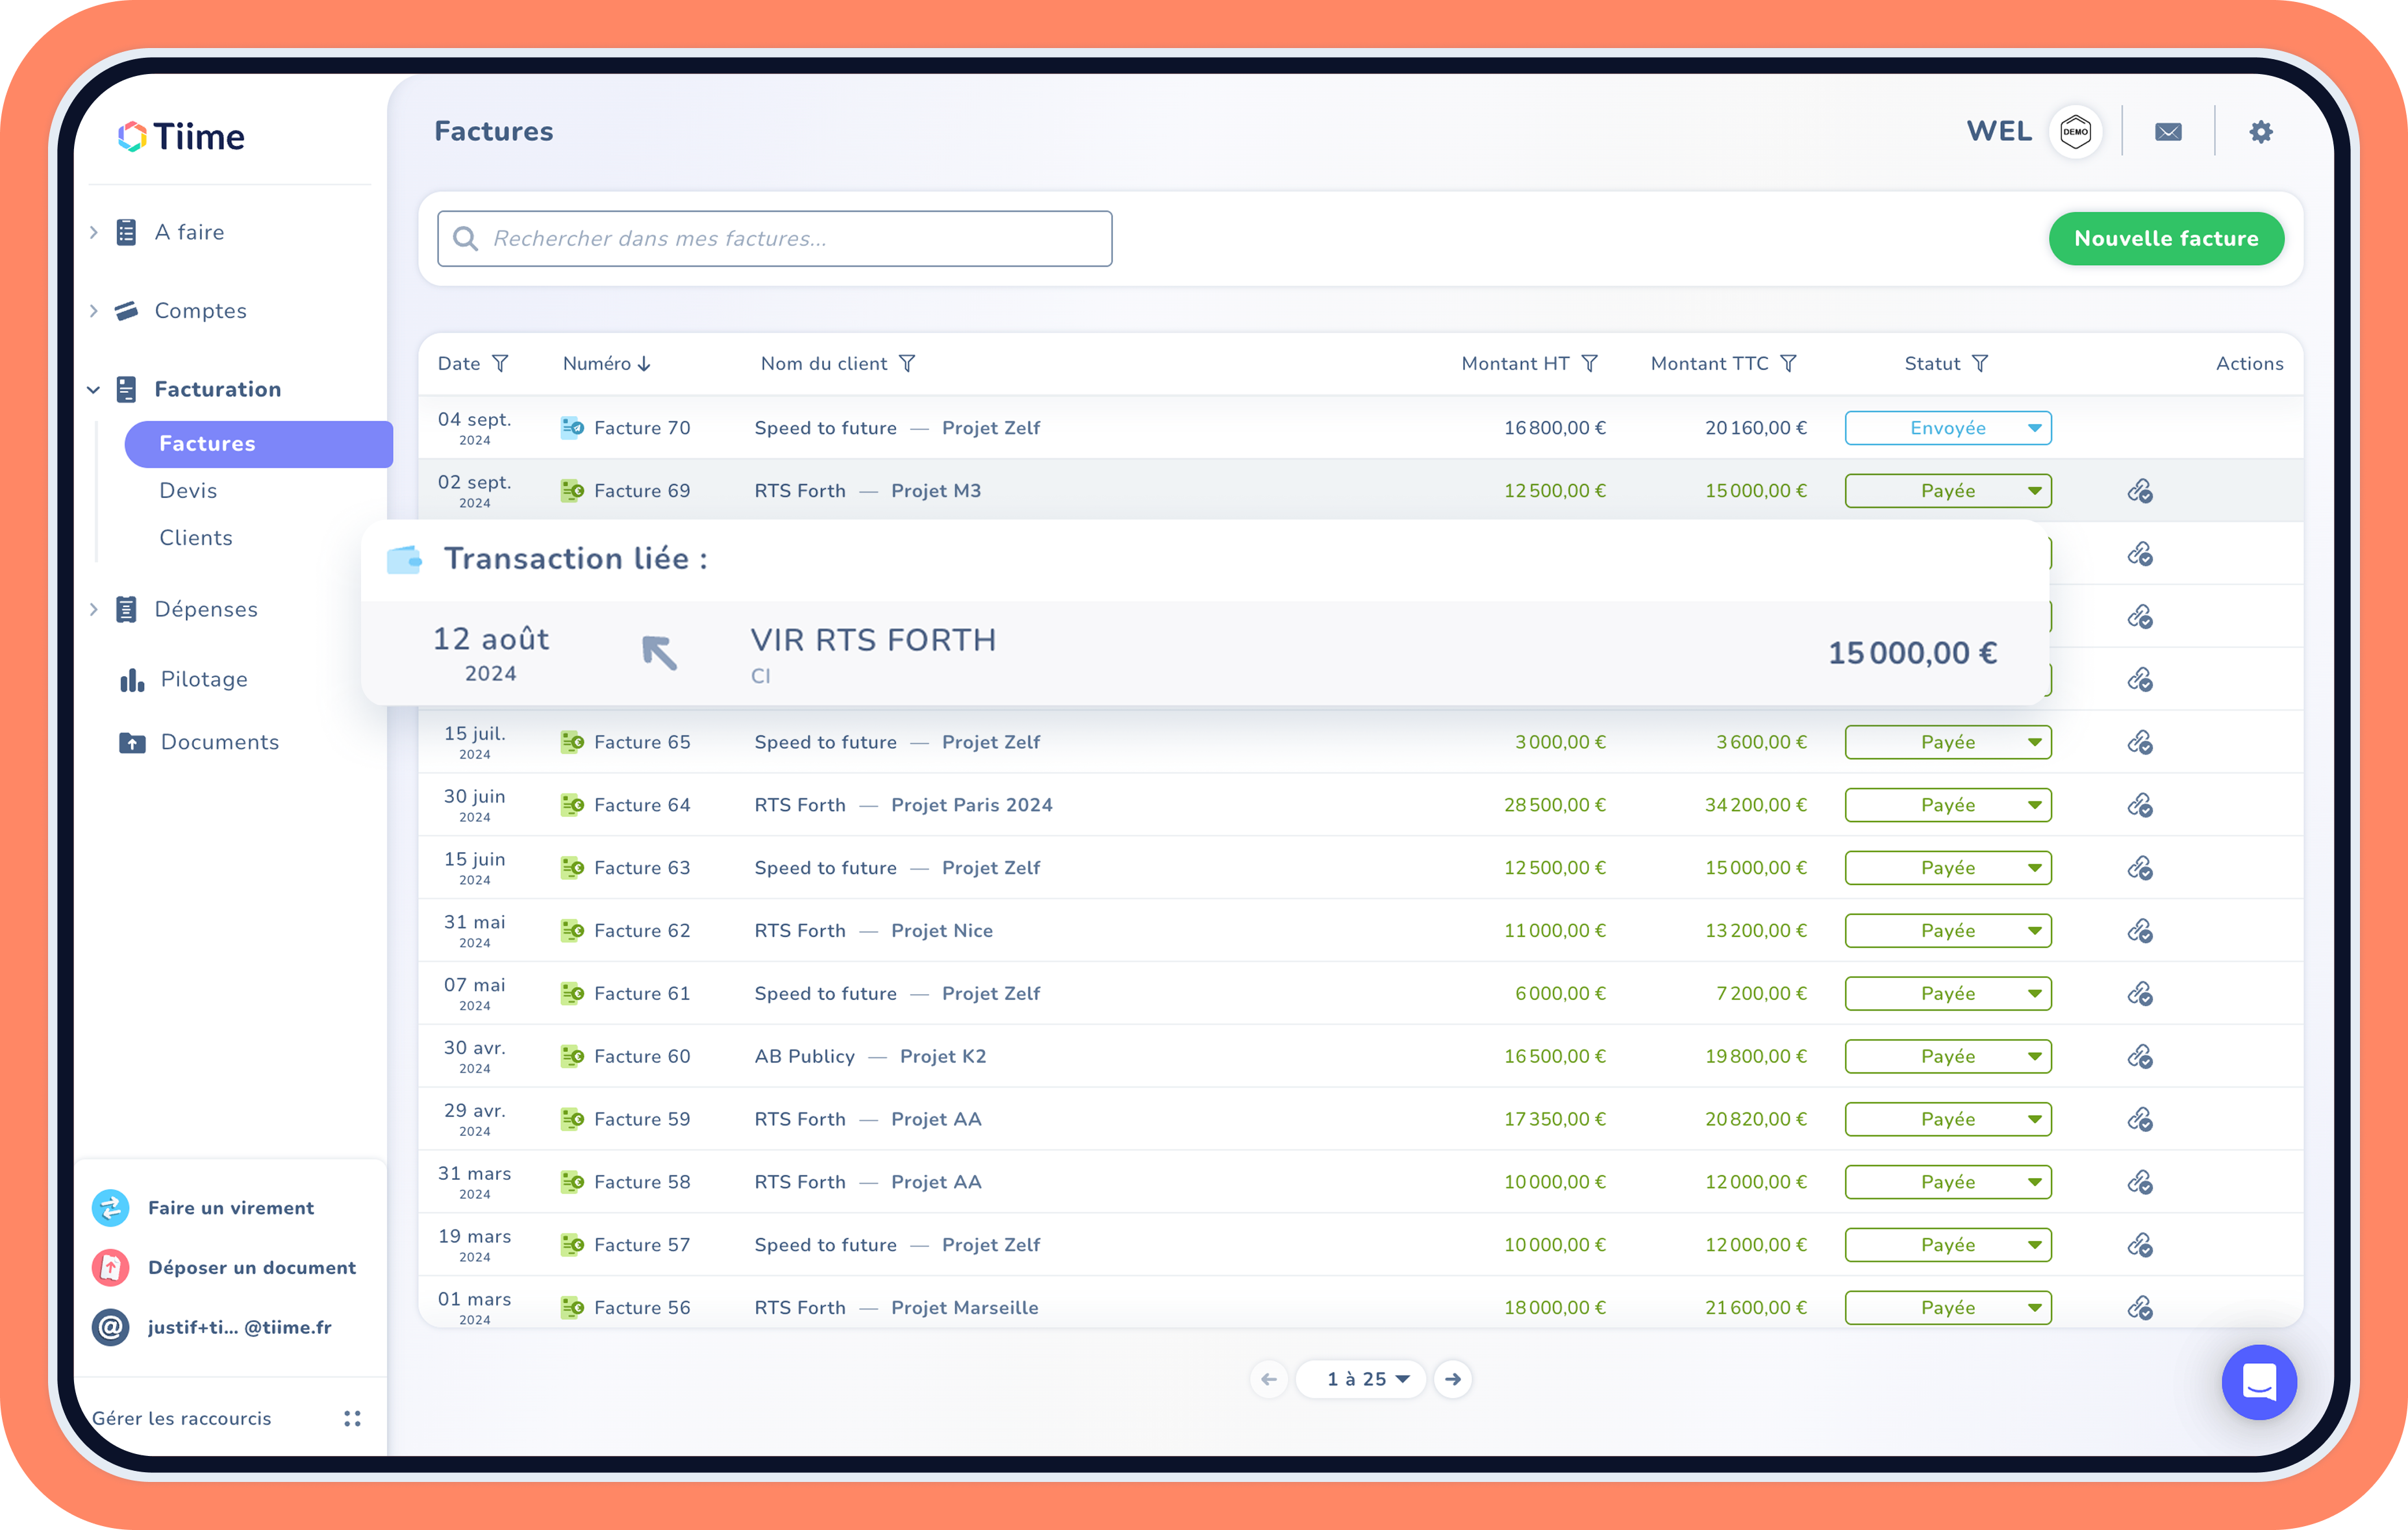Click linked transaction icon for Facture 69
Image resolution: width=2408 pixels, height=1530 pixels.
[2139, 491]
